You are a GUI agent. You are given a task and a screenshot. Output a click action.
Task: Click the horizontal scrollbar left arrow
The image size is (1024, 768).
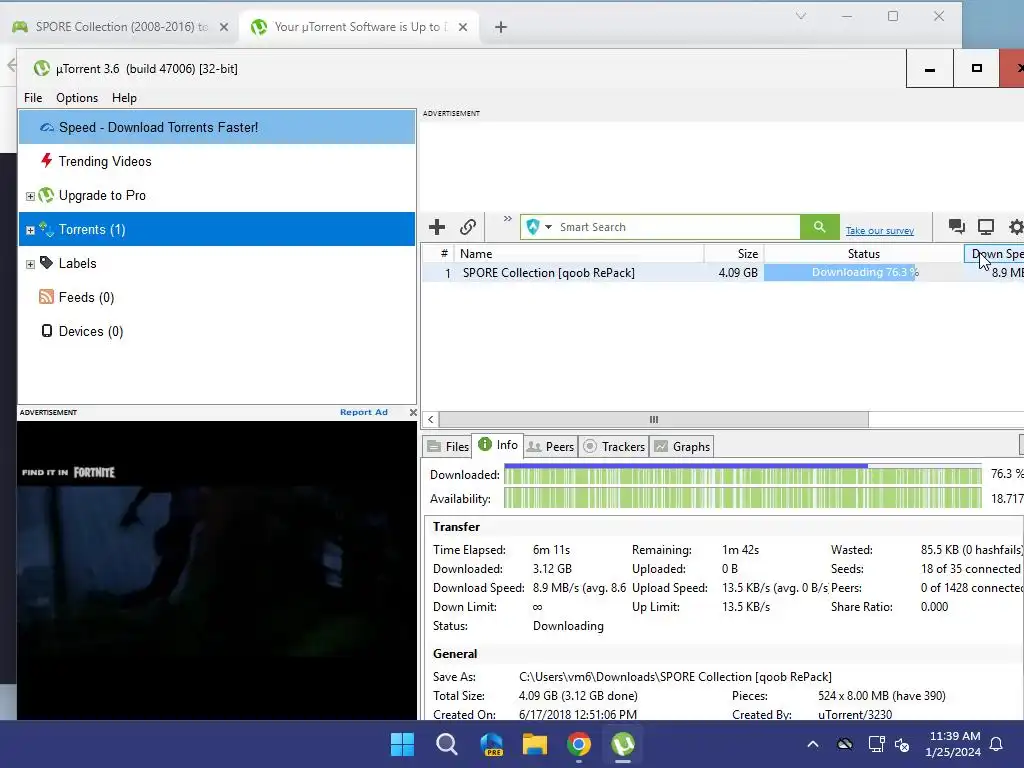[430, 419]
